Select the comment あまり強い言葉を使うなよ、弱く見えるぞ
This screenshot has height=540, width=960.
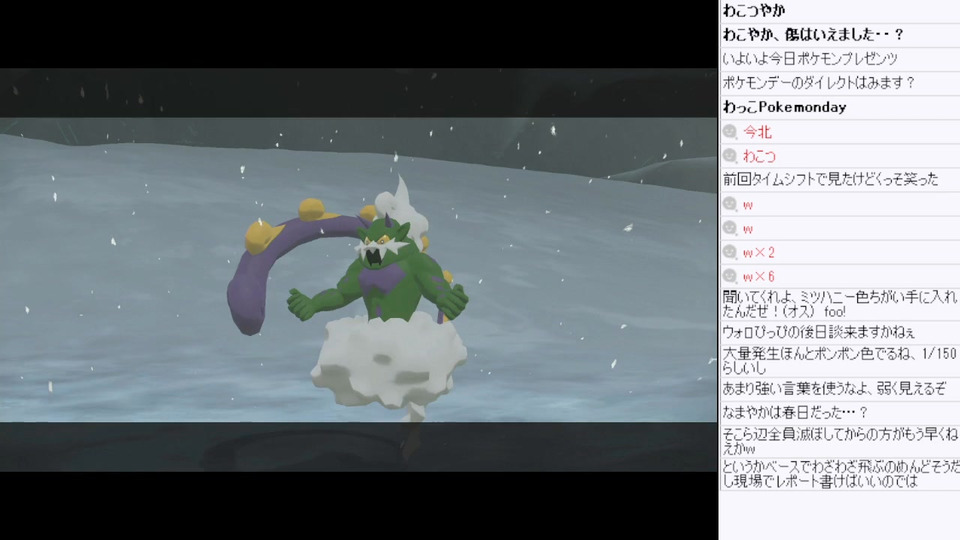[x=834, y=388]
